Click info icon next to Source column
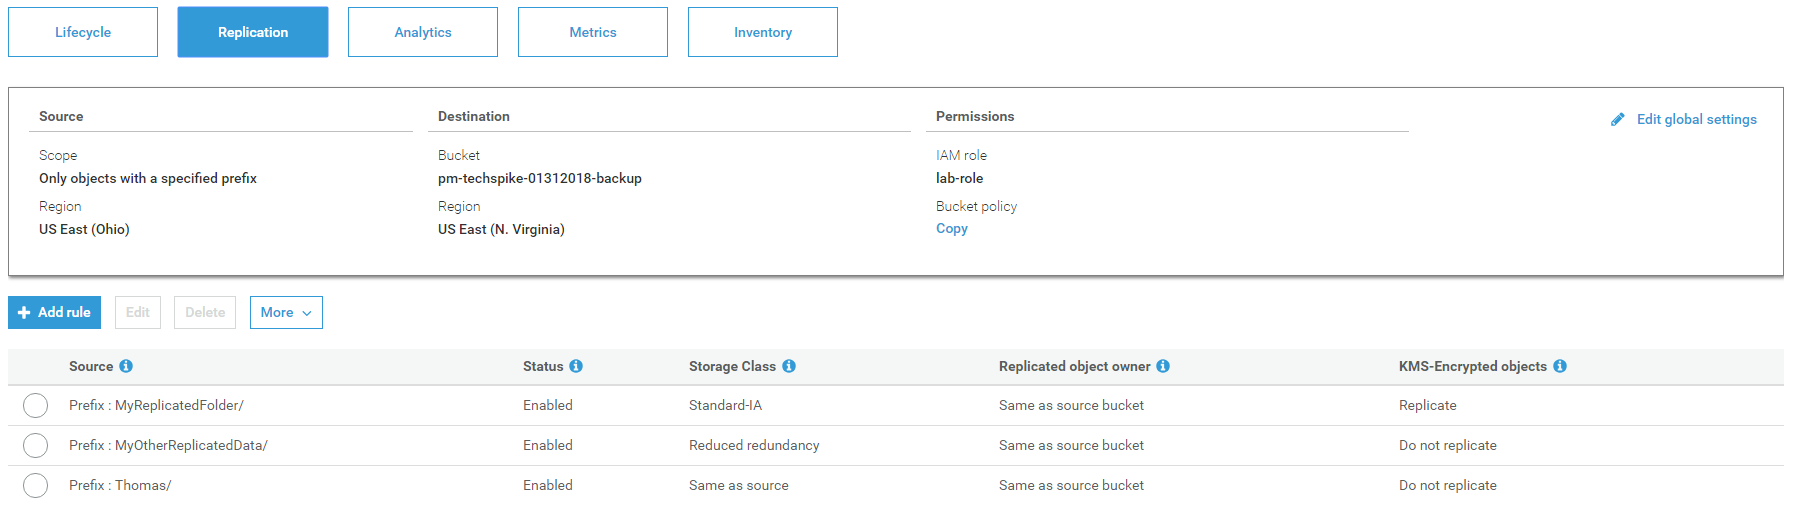The image size is (1794, 512). (126, 366)
